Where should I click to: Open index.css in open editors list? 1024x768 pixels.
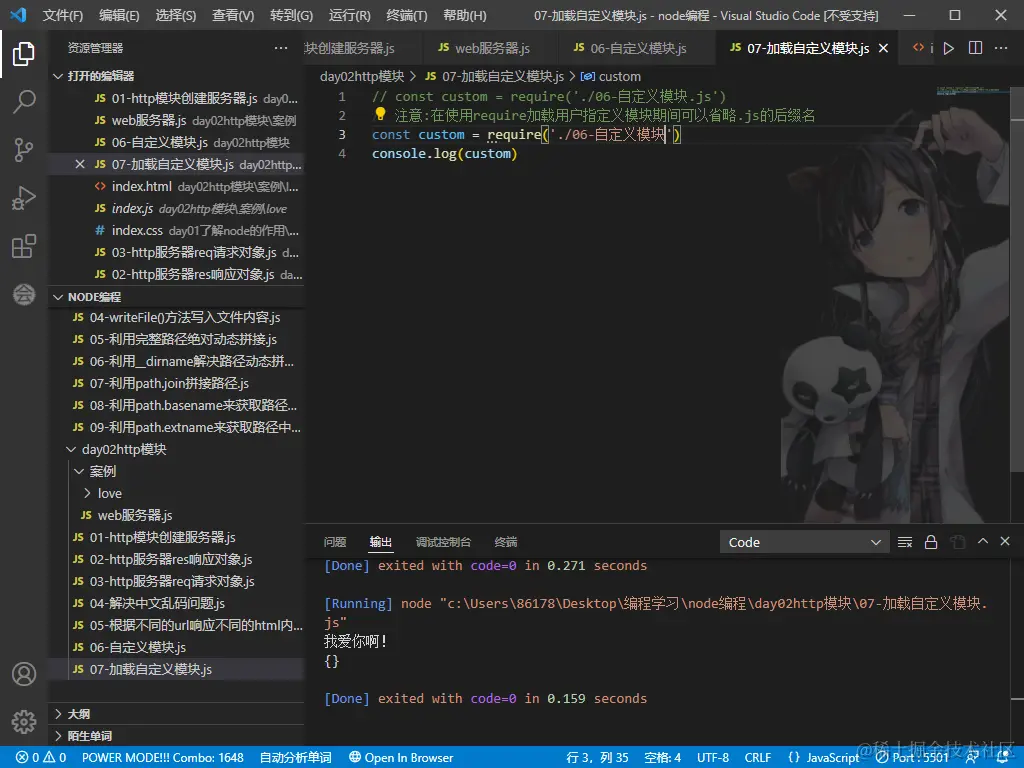[x=176, y=231]
